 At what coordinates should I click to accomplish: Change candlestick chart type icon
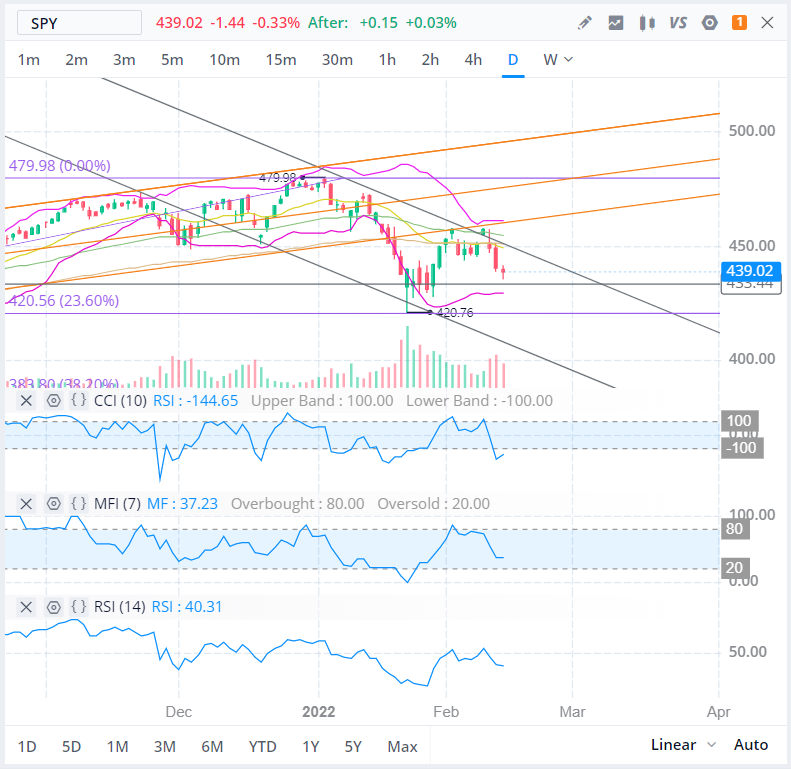pos(647,23)
